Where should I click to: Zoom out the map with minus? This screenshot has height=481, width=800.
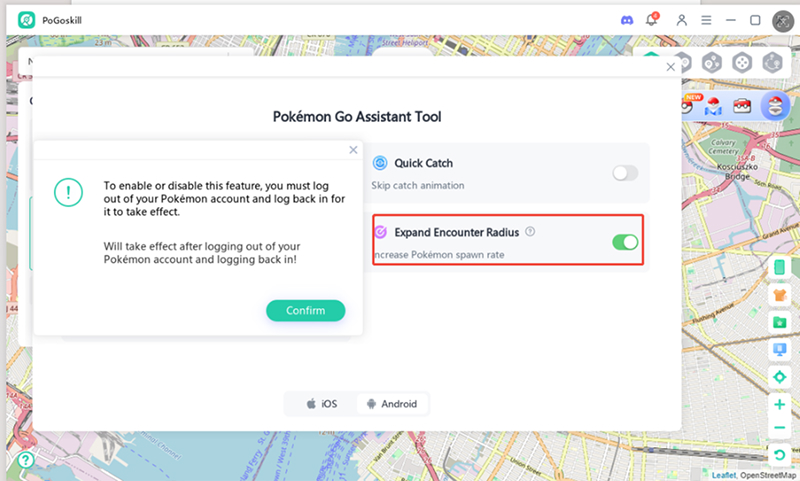(779, 427)
